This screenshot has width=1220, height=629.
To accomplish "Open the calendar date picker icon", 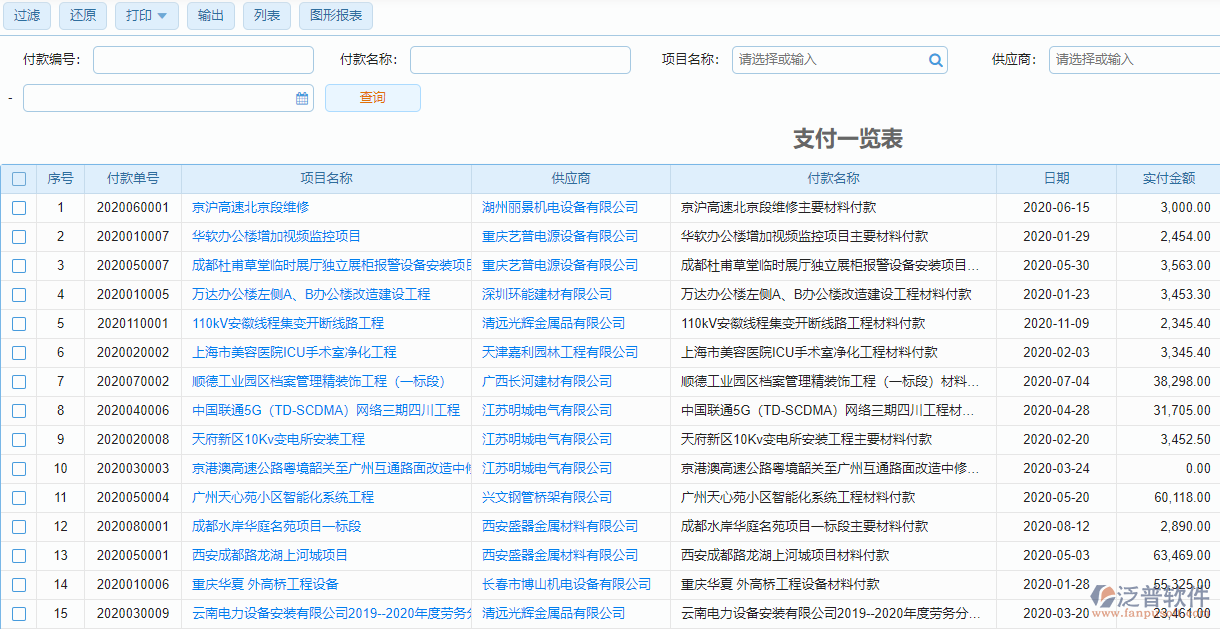I will click(x=302, y=97).
